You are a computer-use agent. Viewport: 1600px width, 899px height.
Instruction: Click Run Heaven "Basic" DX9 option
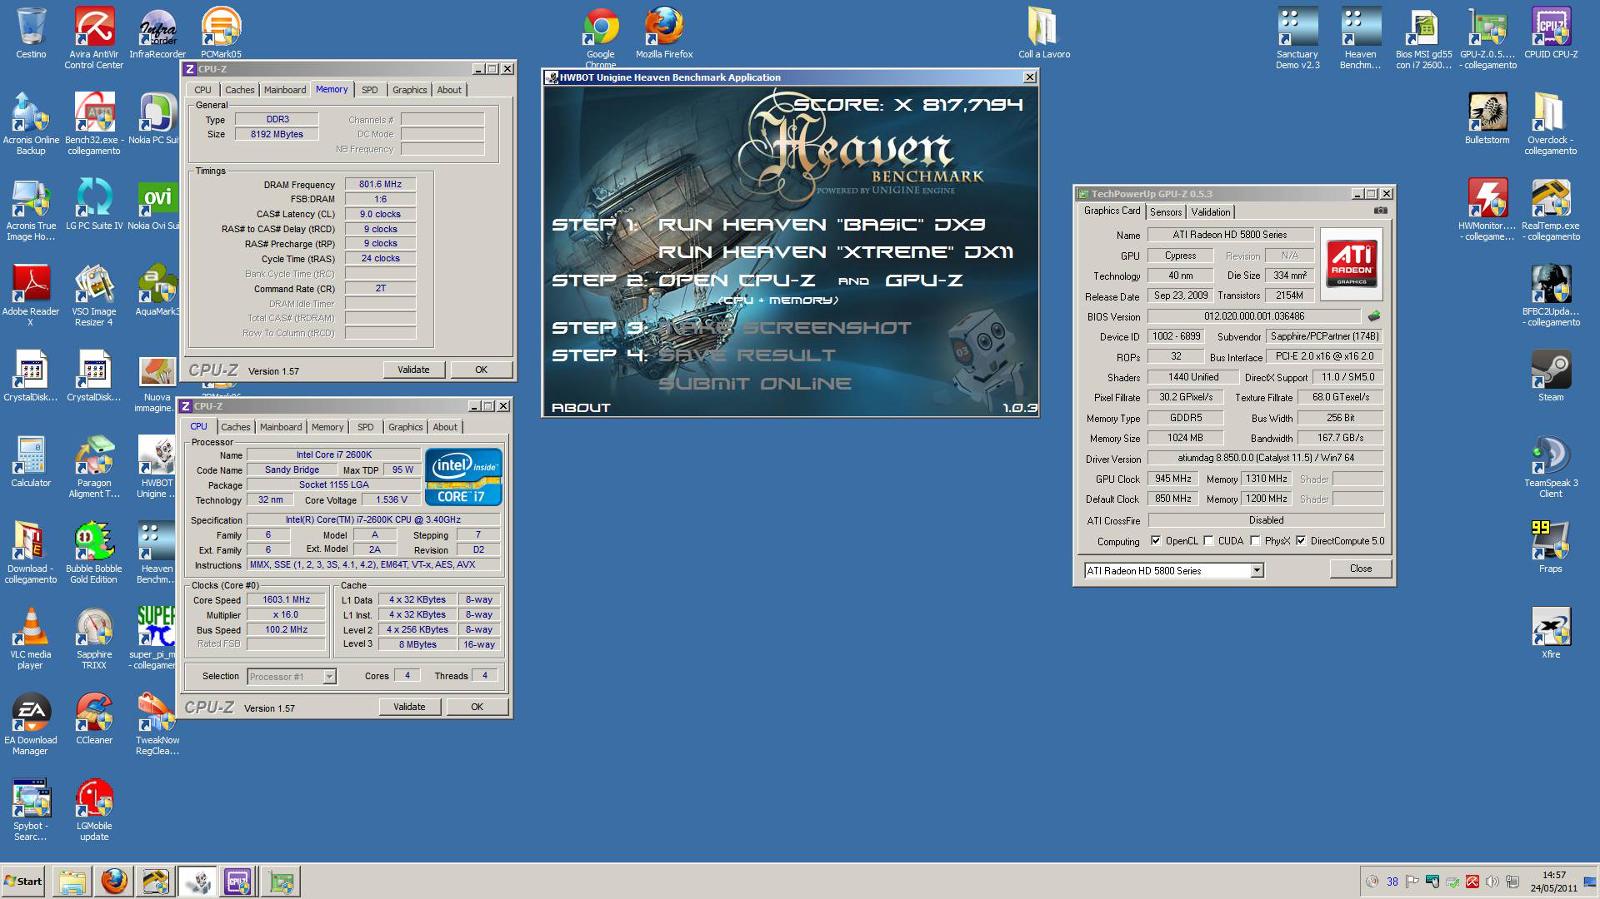(821, 225)
